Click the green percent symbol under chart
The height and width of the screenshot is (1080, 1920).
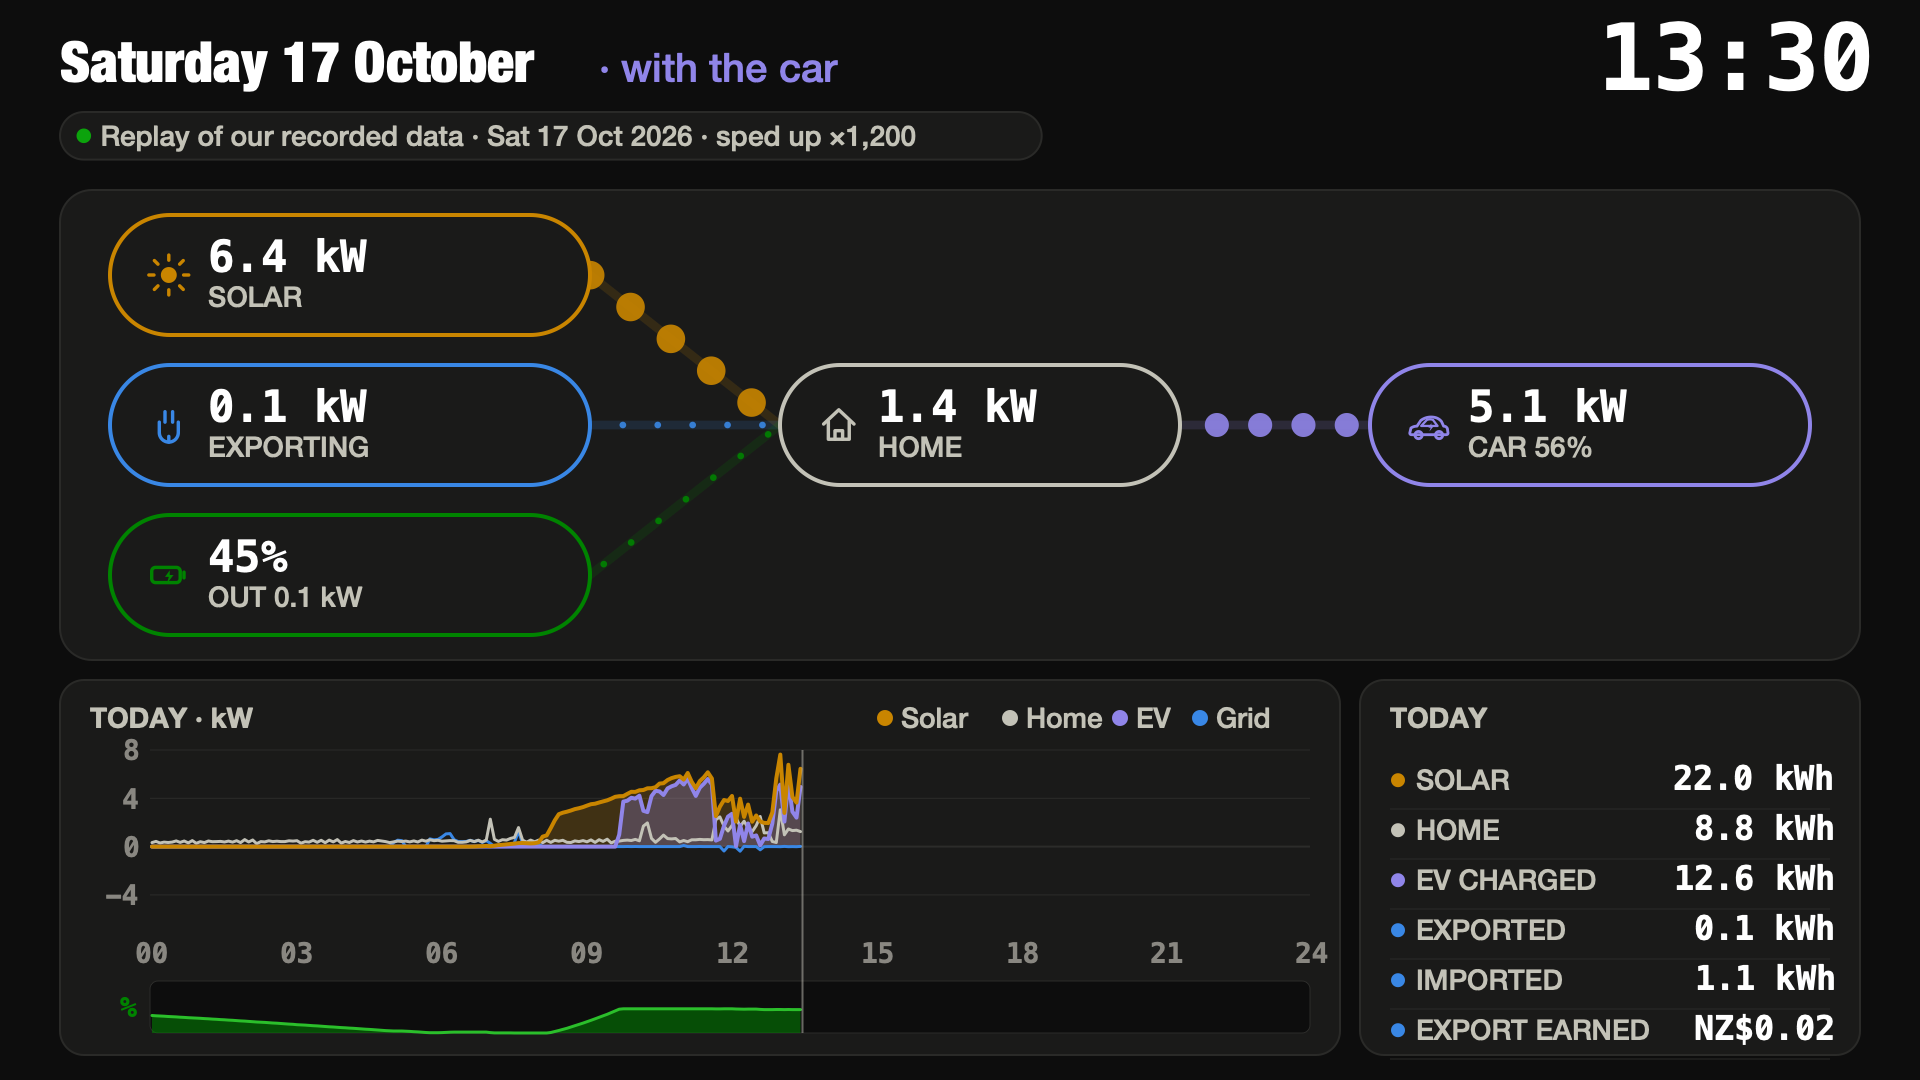(x=128, y=1006)
